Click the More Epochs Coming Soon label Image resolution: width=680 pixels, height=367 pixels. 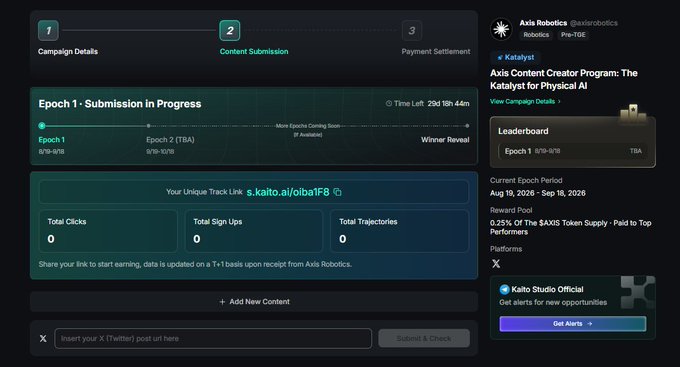(308, 126)
